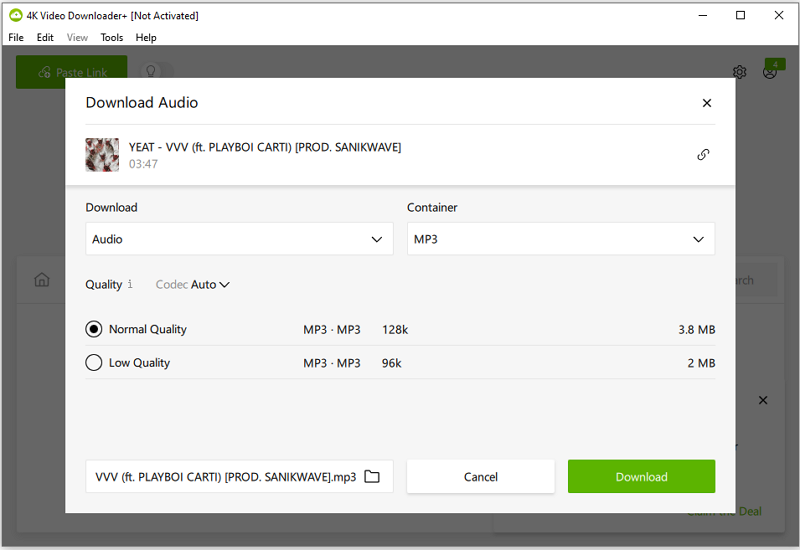Click the green Download button
Screen dimensions: 800x550
tap(641, 477)
